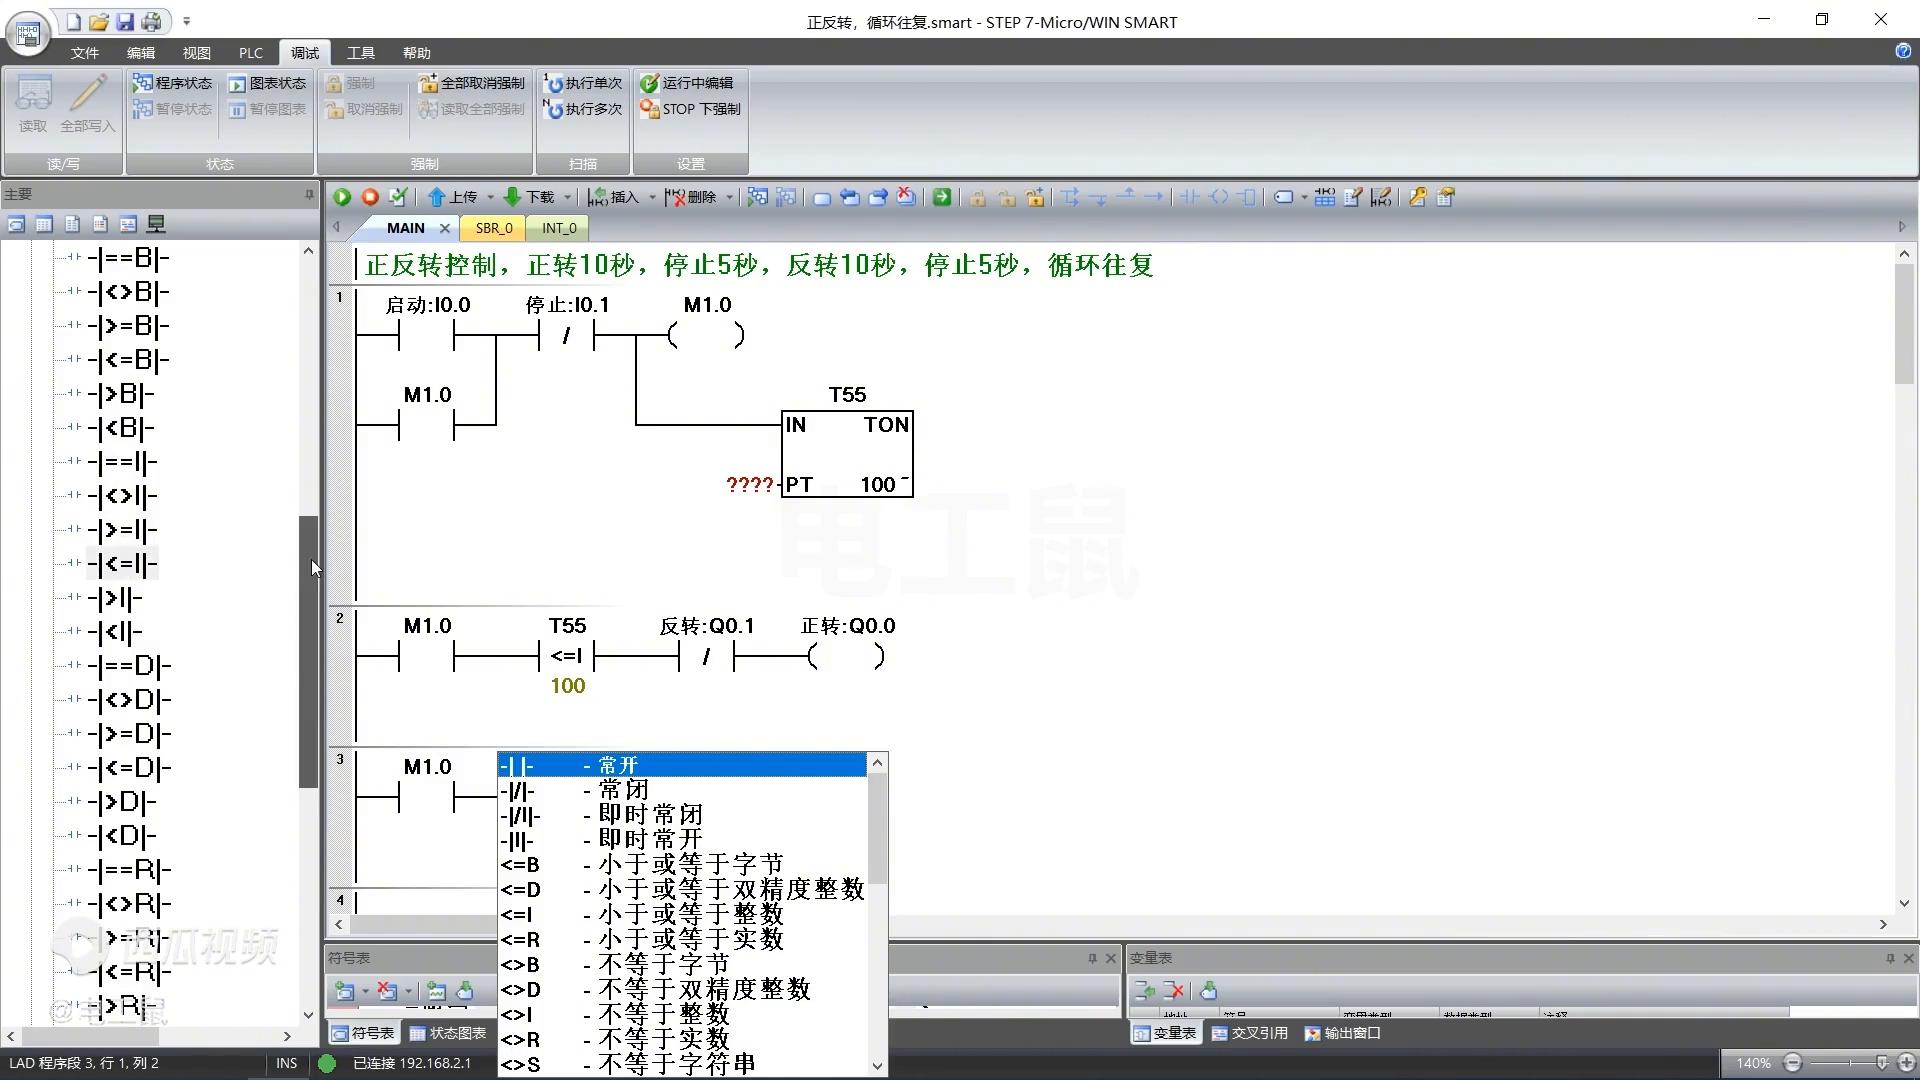Click the green RUN button in the editor toolbar

pyautogui.click(x=342, y=197)
